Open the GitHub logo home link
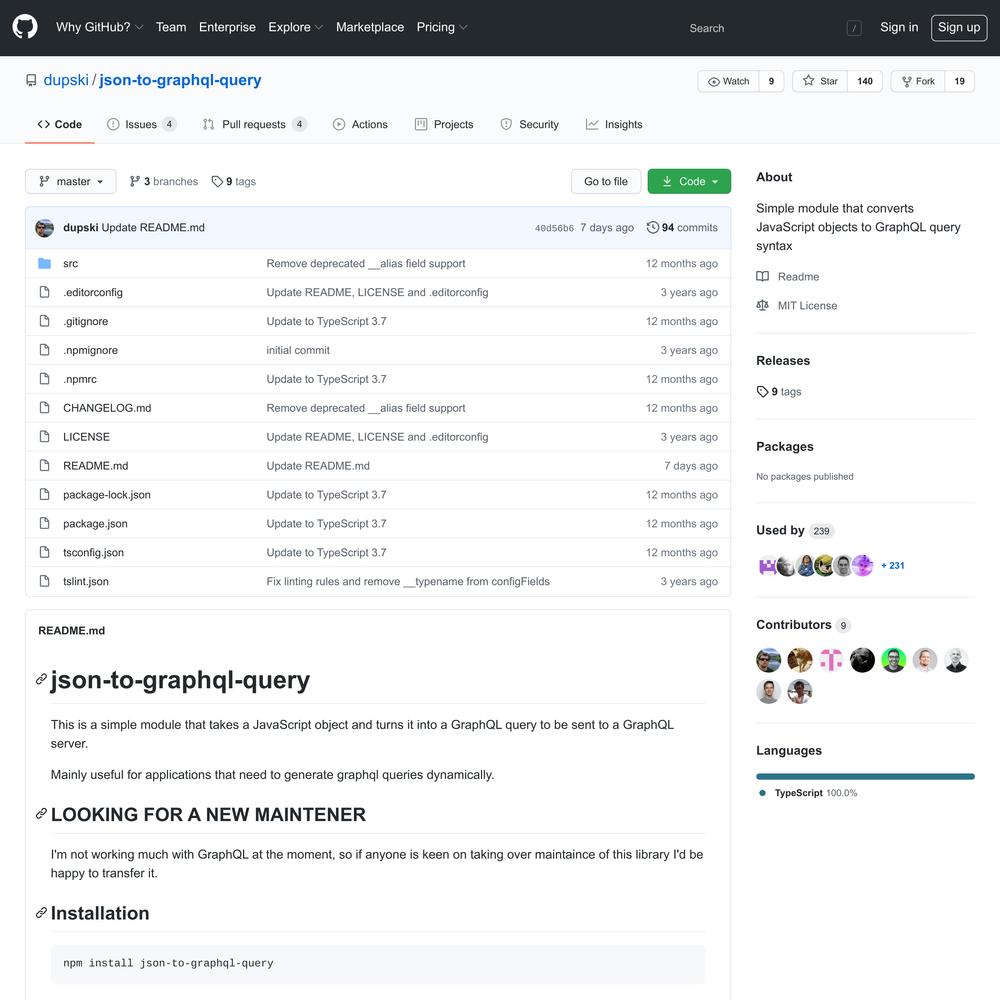The image size is (1000, 1000). point(25,27)
